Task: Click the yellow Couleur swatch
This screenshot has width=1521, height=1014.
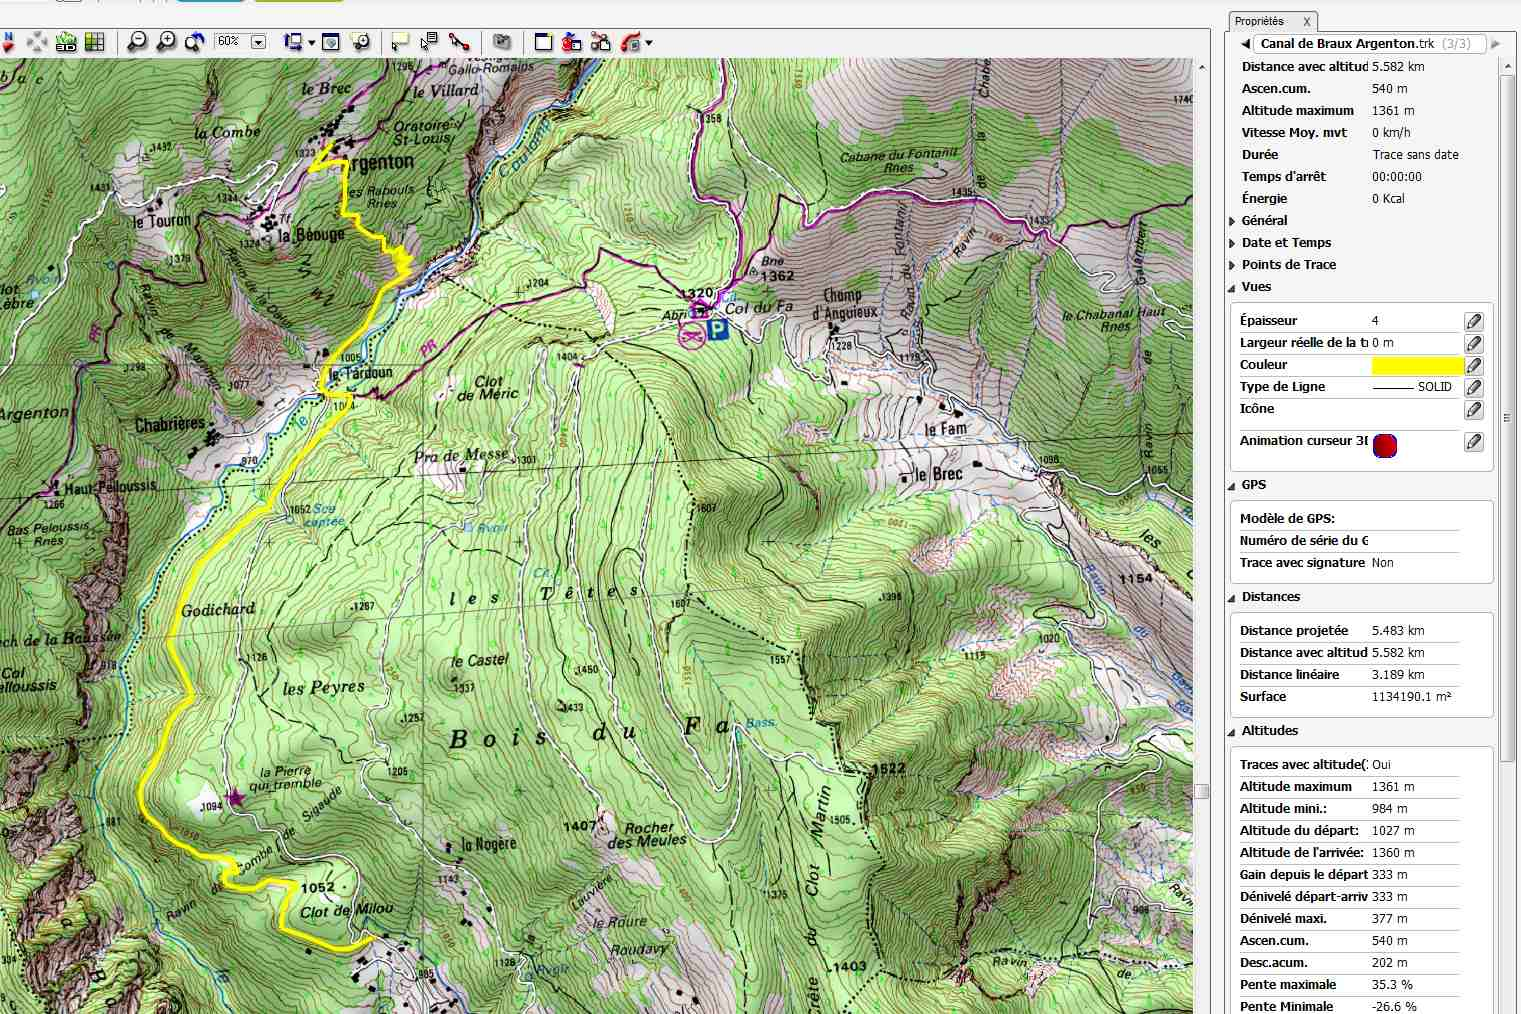Action: point(1417,365)
